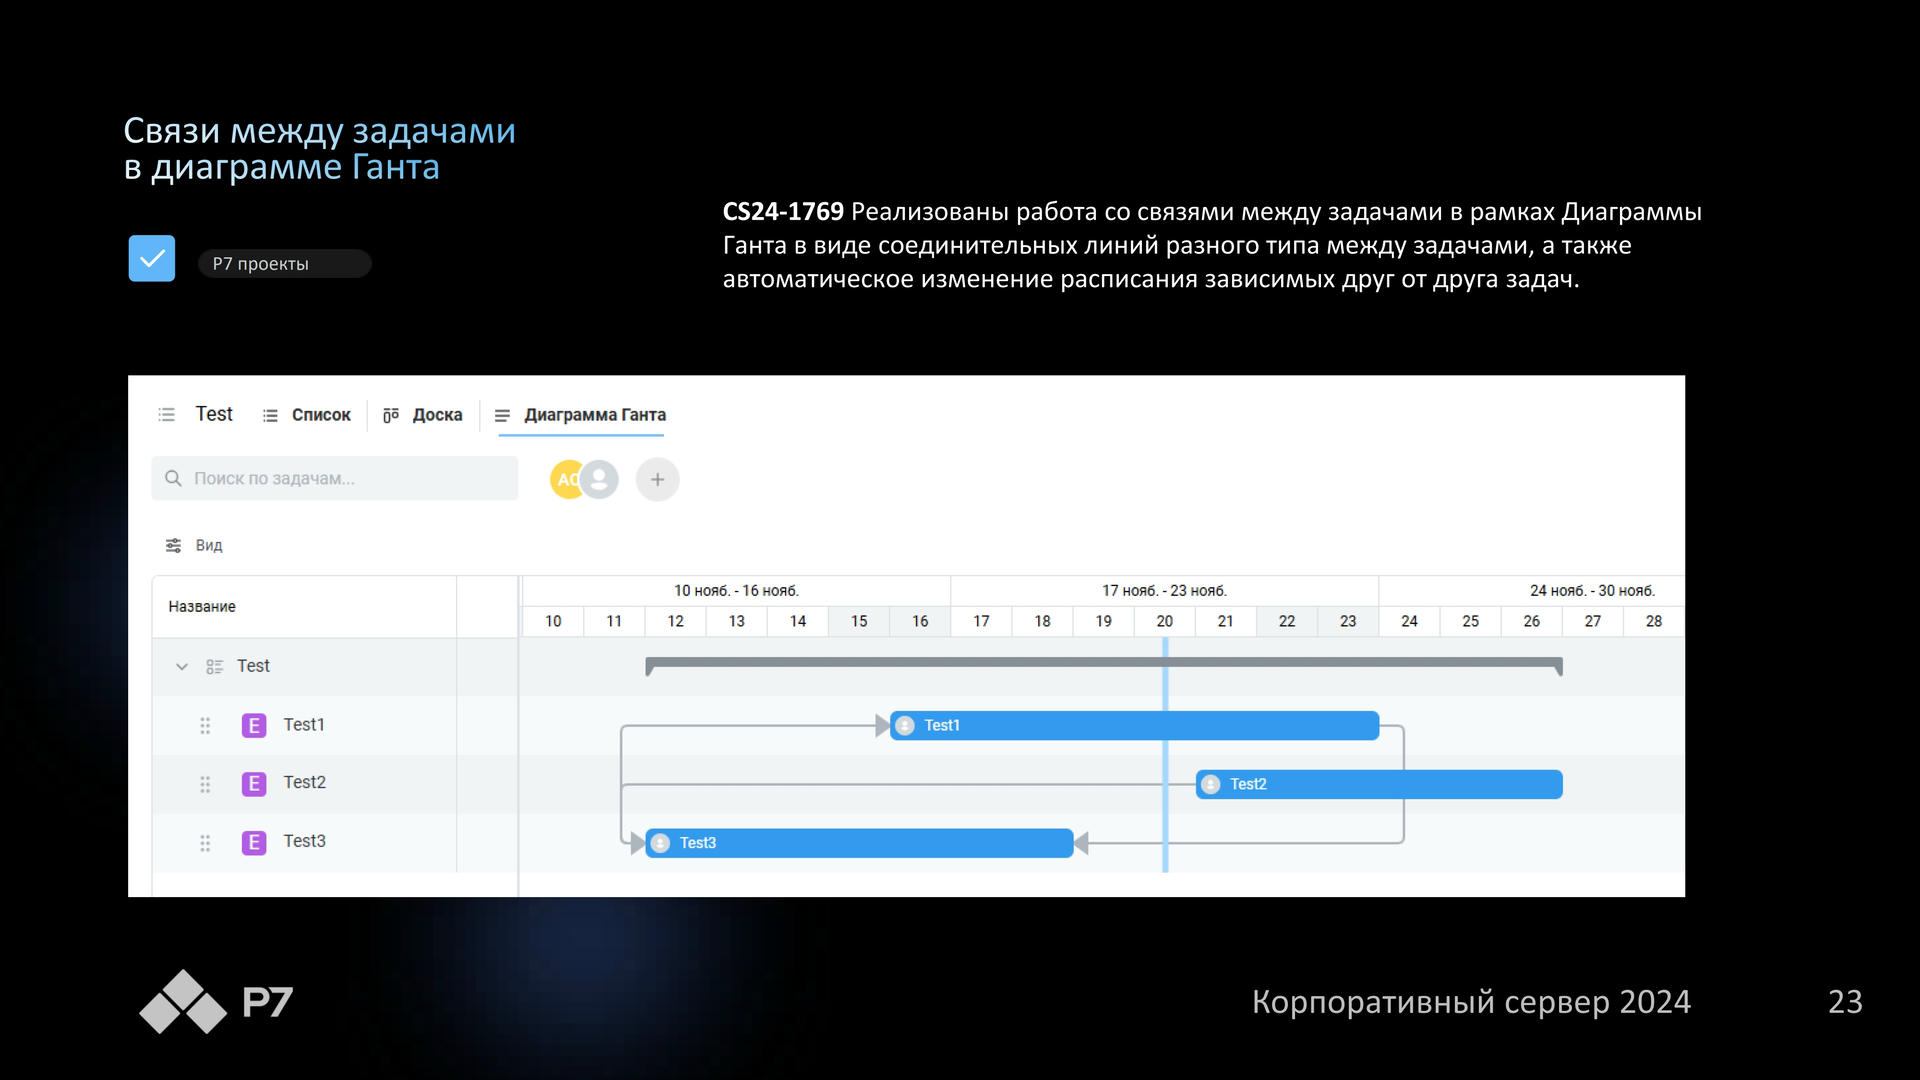
Task: Switch to the Список tab
Action: tap(307, 415)
